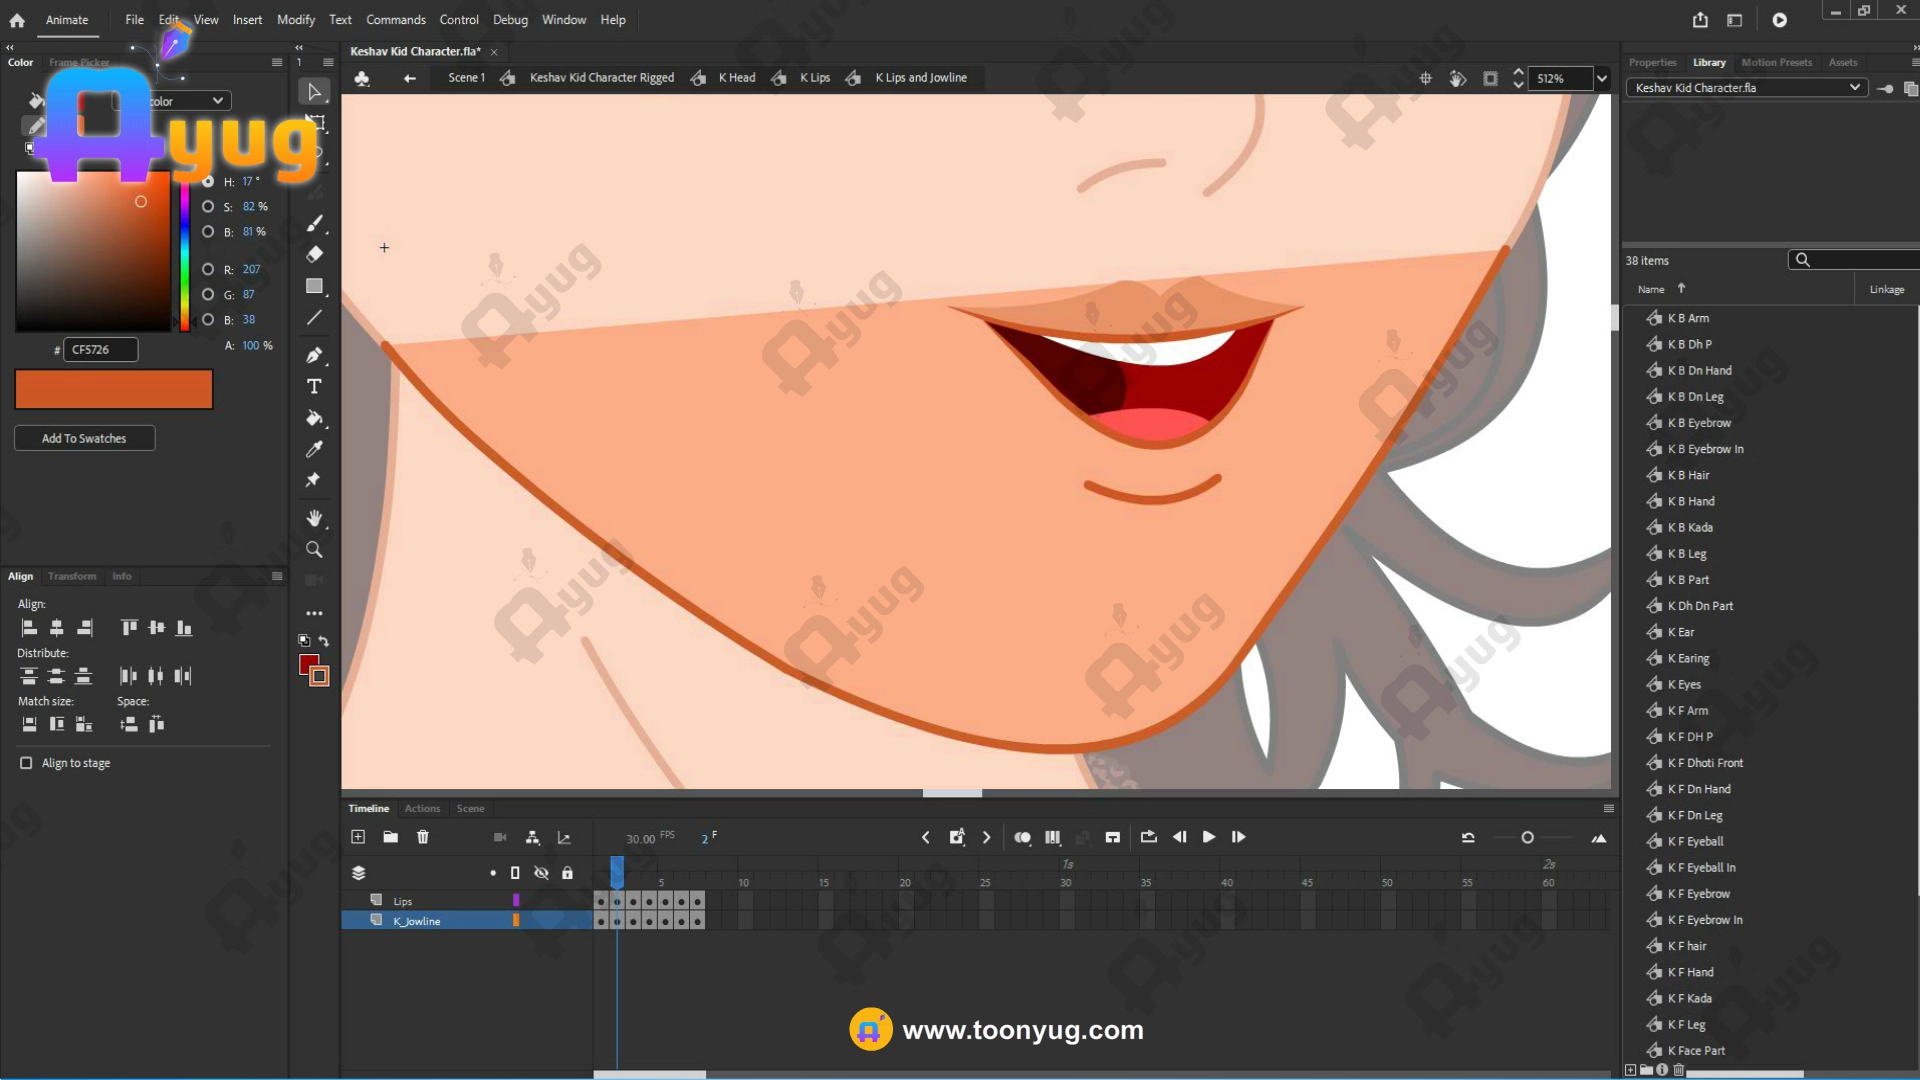1920x1080 pixels.
Task: Select the Paint Bucket tool
Action: click(x=314, y=418)
